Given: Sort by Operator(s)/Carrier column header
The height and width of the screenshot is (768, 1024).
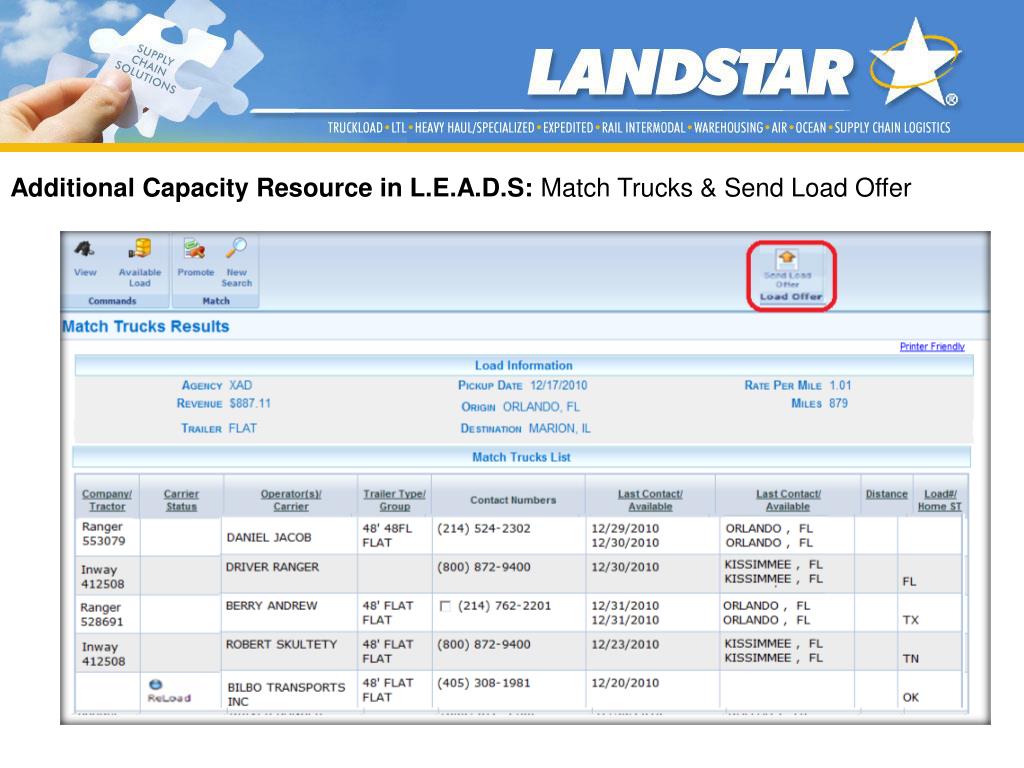Looking at the screenshot, I should (x=291, y=500).
